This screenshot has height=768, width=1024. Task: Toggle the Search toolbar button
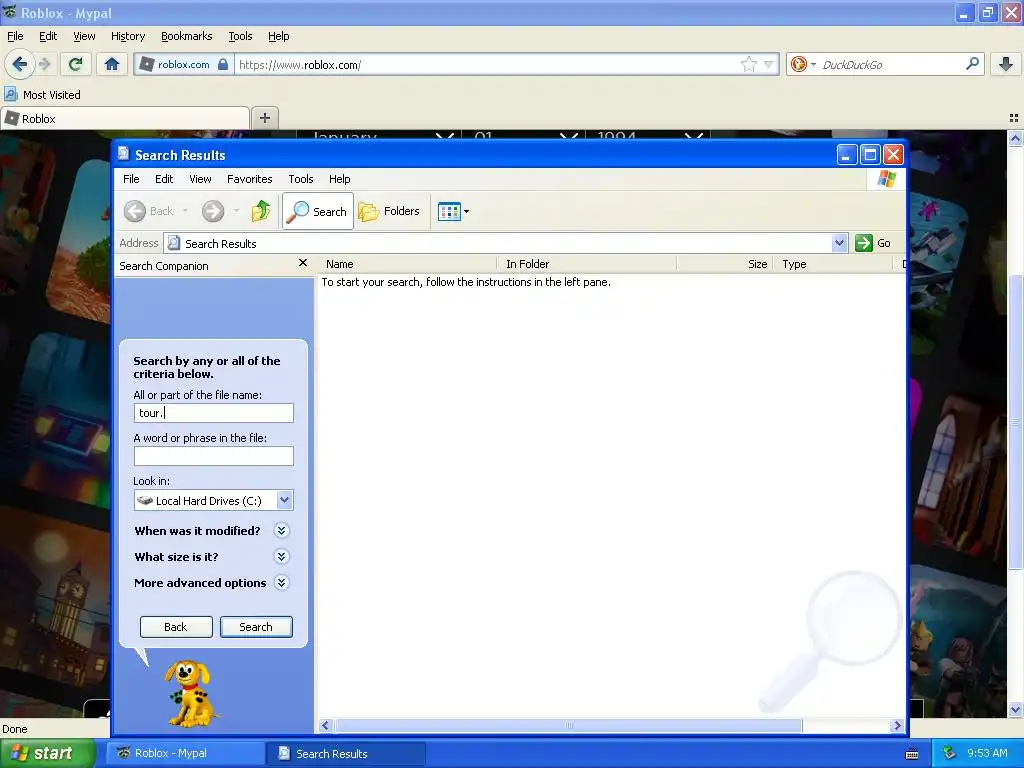318,211
